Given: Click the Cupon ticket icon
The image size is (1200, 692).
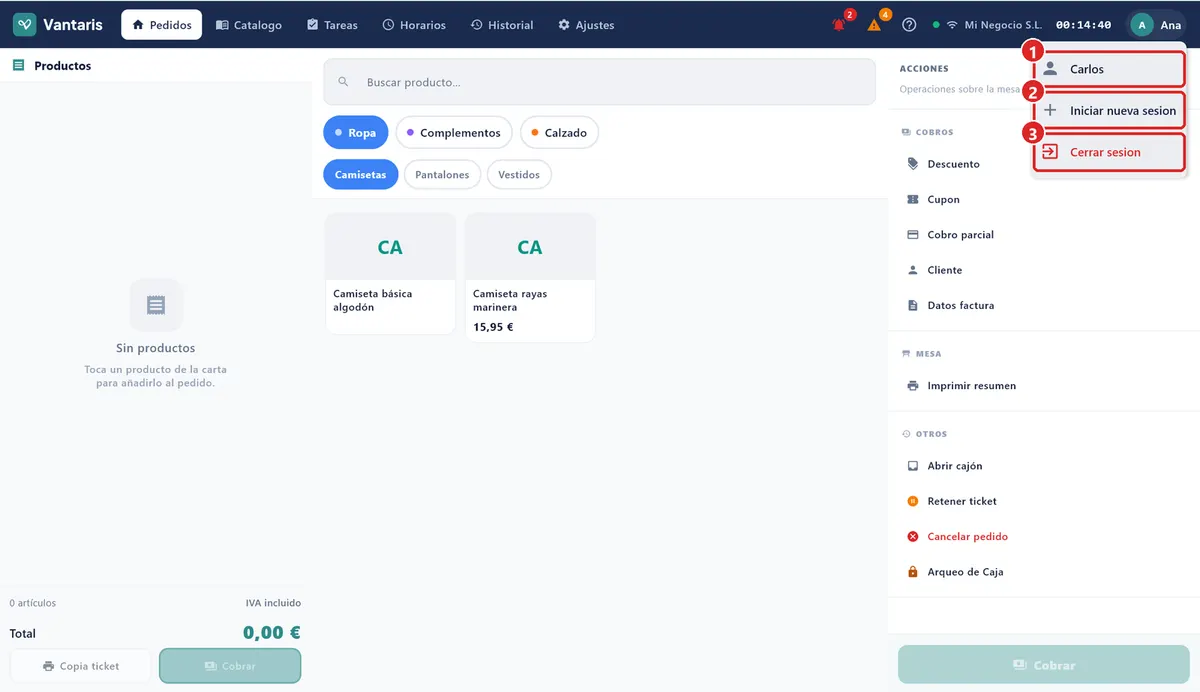Looking at the screenshot, I should [x=912, y=199].
